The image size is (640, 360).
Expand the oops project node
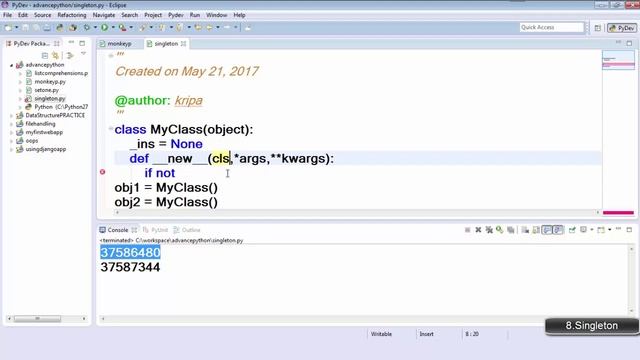point(11,141)
